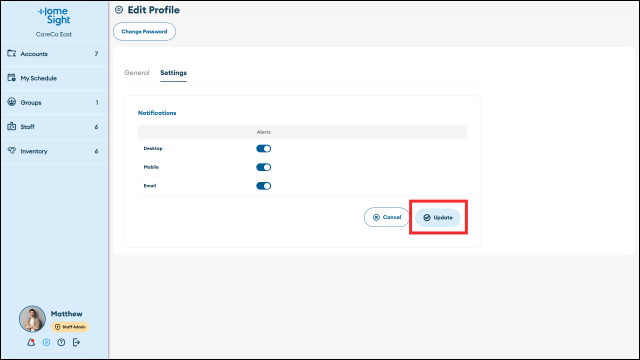Click the HomeSight logo

54,16
